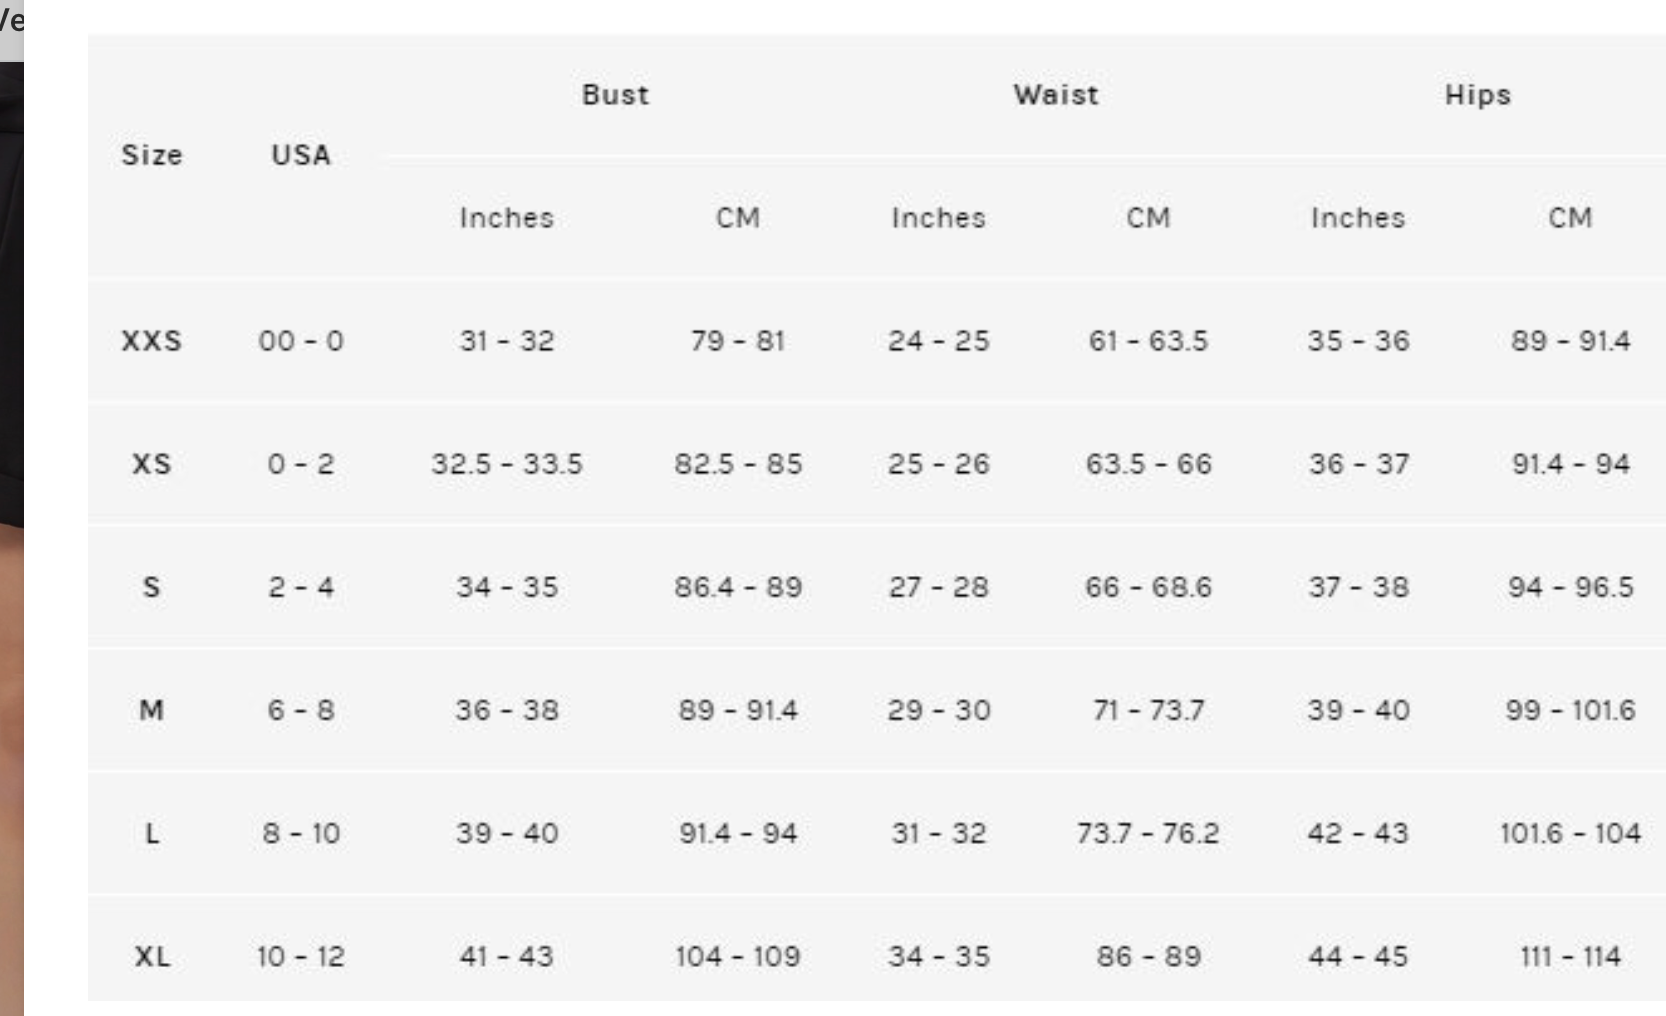Click M waist inches value 29 - 30

pyautogui.click(x=938, y=710)
